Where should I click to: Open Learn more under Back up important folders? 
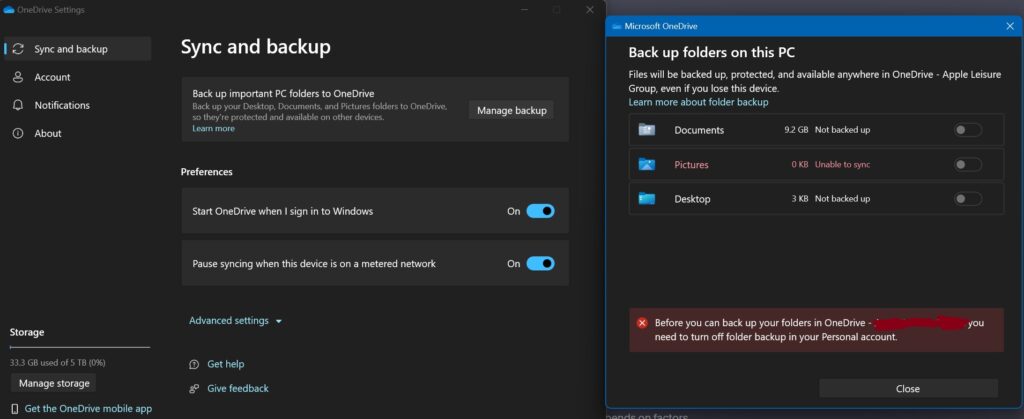coord(213,129)
